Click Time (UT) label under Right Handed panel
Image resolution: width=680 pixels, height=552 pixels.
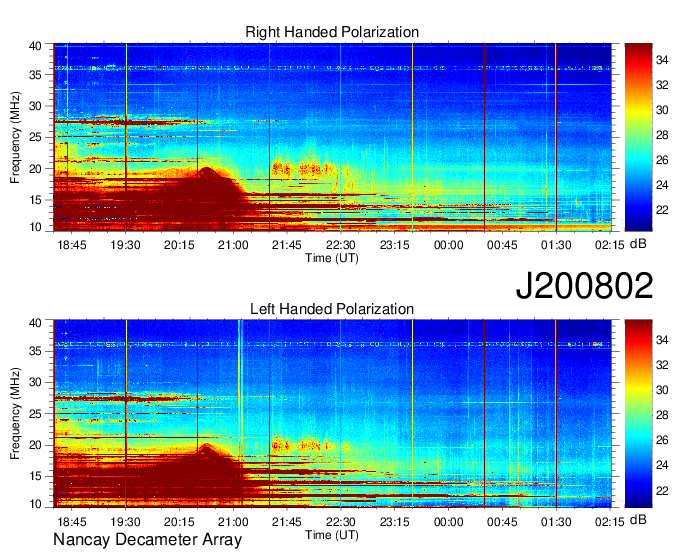click(x=332, y=258)
